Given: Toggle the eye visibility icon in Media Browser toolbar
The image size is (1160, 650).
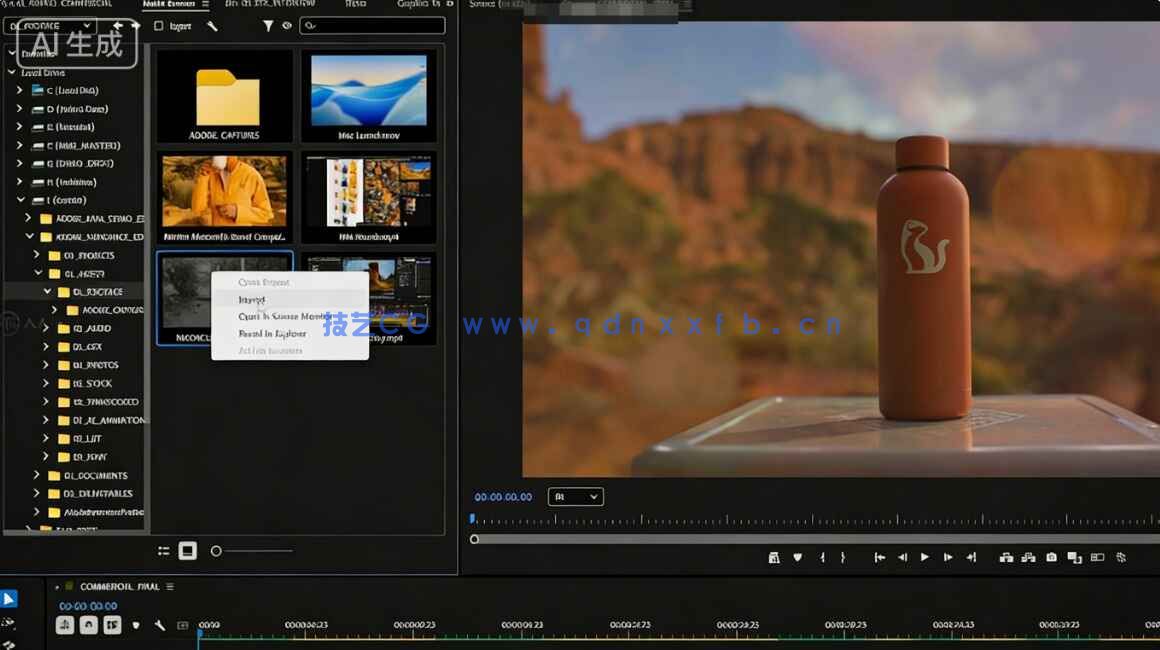Looking at the screenshot, I should [x=287, y=25].
